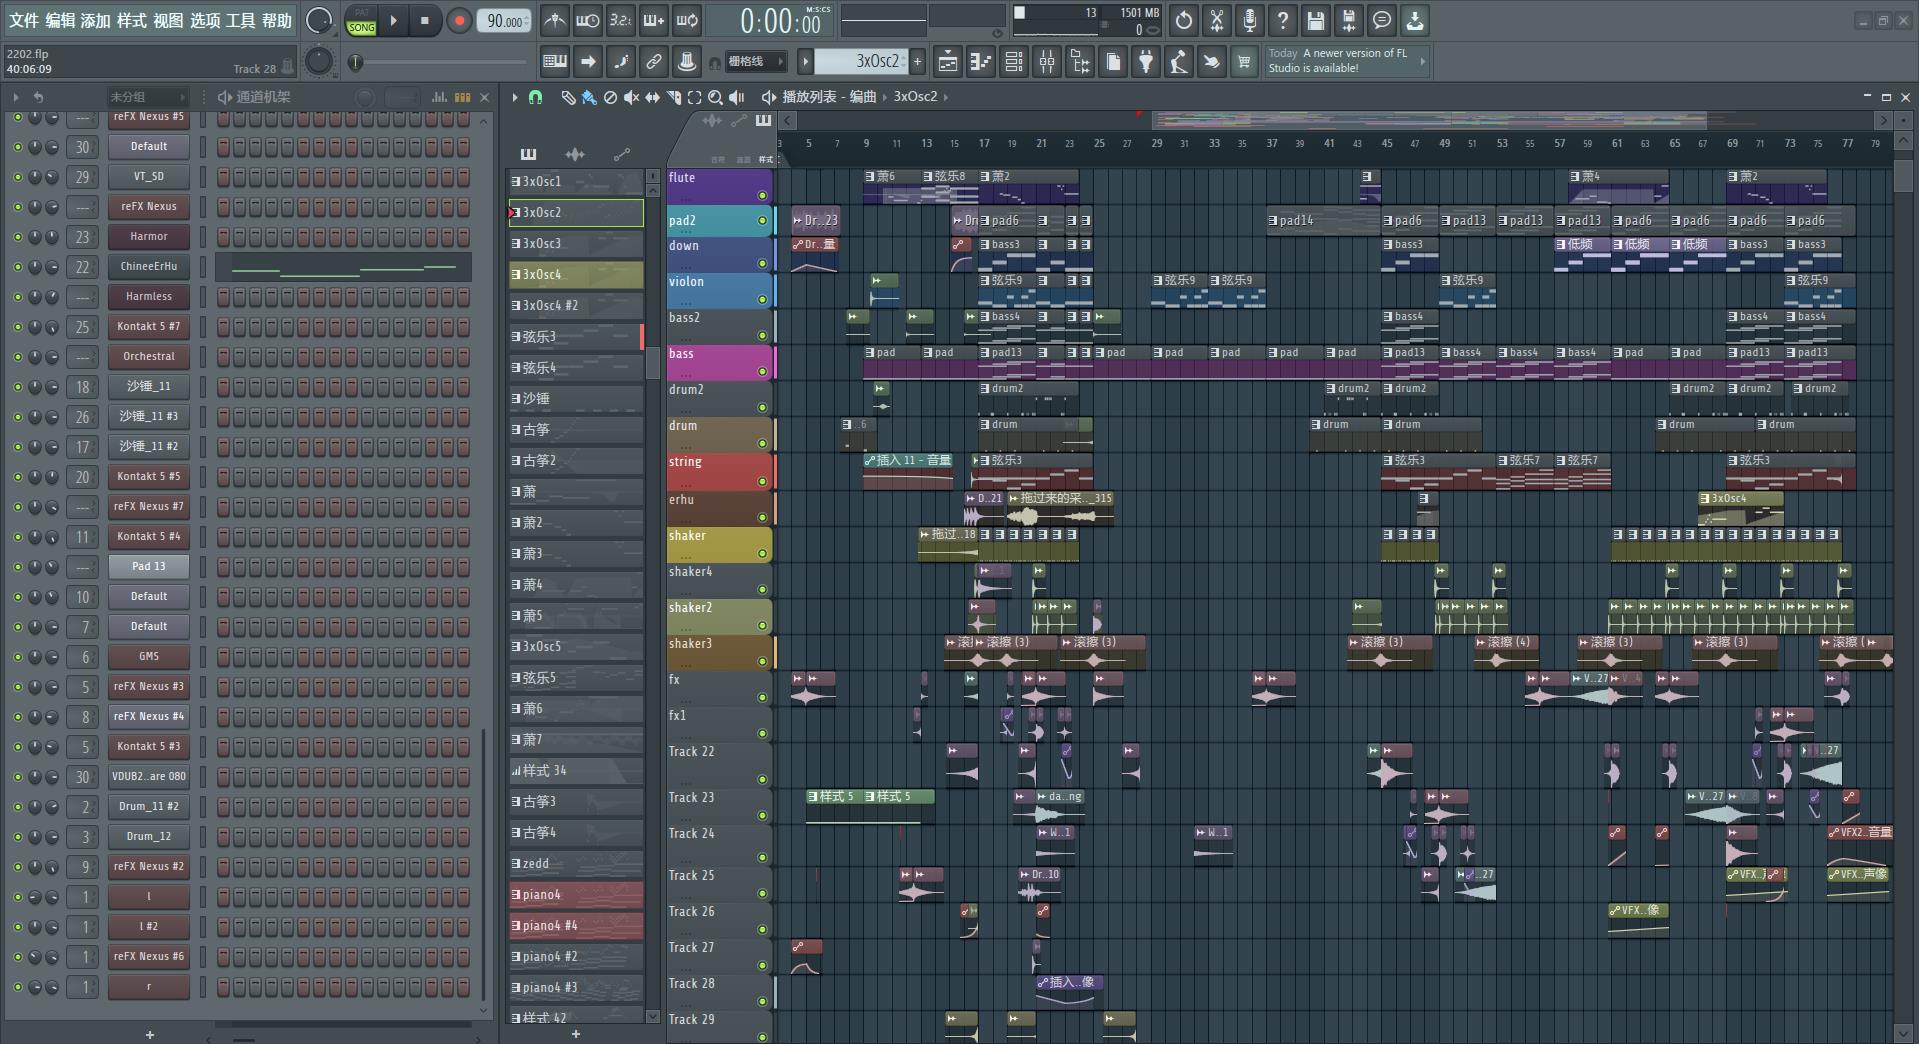Mute the string playlist track
Image resolution: width=1919 pixels, height=1044 pixels.
(x=762, y=481)
